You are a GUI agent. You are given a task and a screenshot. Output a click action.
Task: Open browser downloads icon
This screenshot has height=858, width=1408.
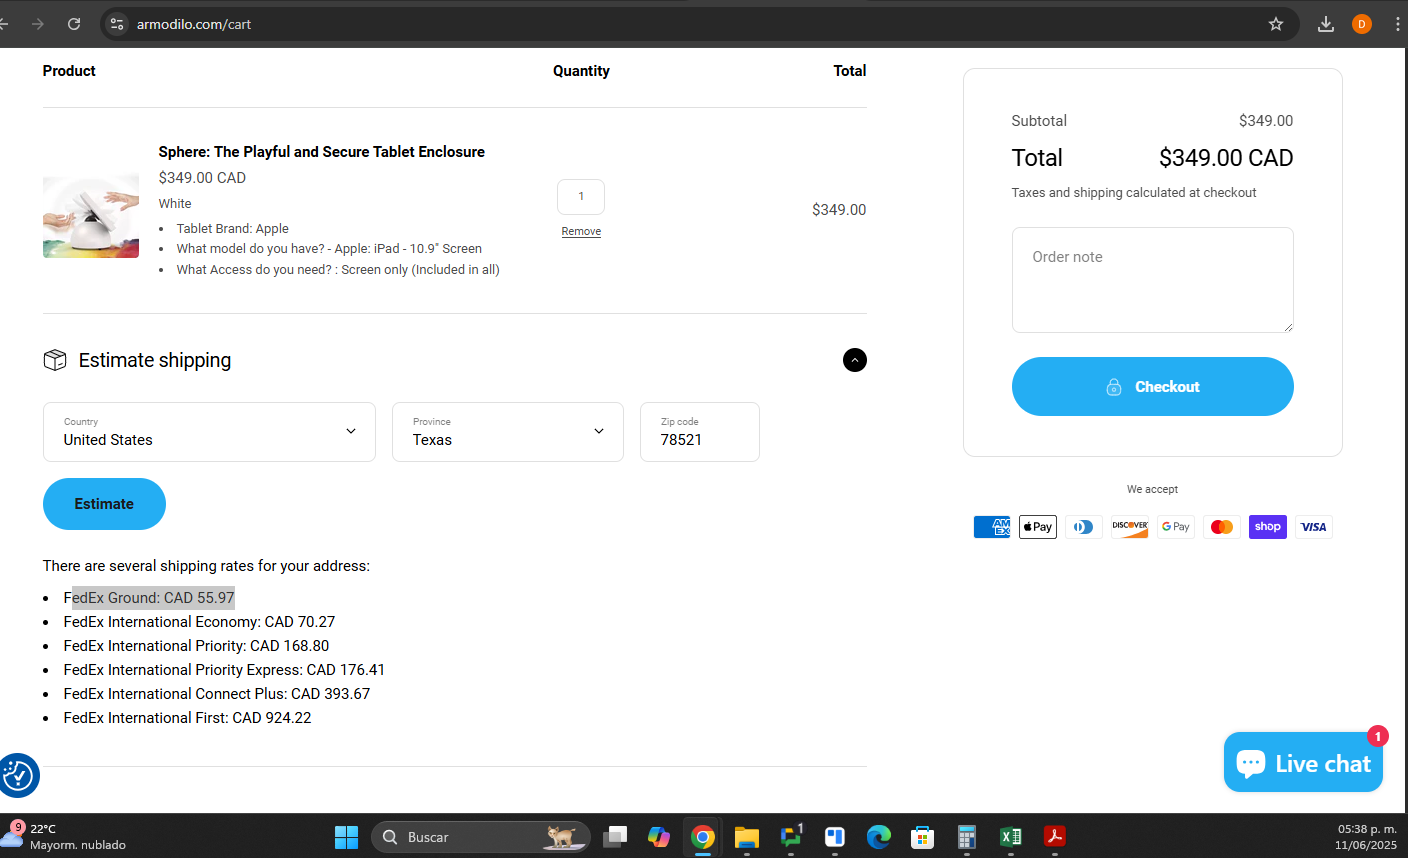tap(1326, 24)
